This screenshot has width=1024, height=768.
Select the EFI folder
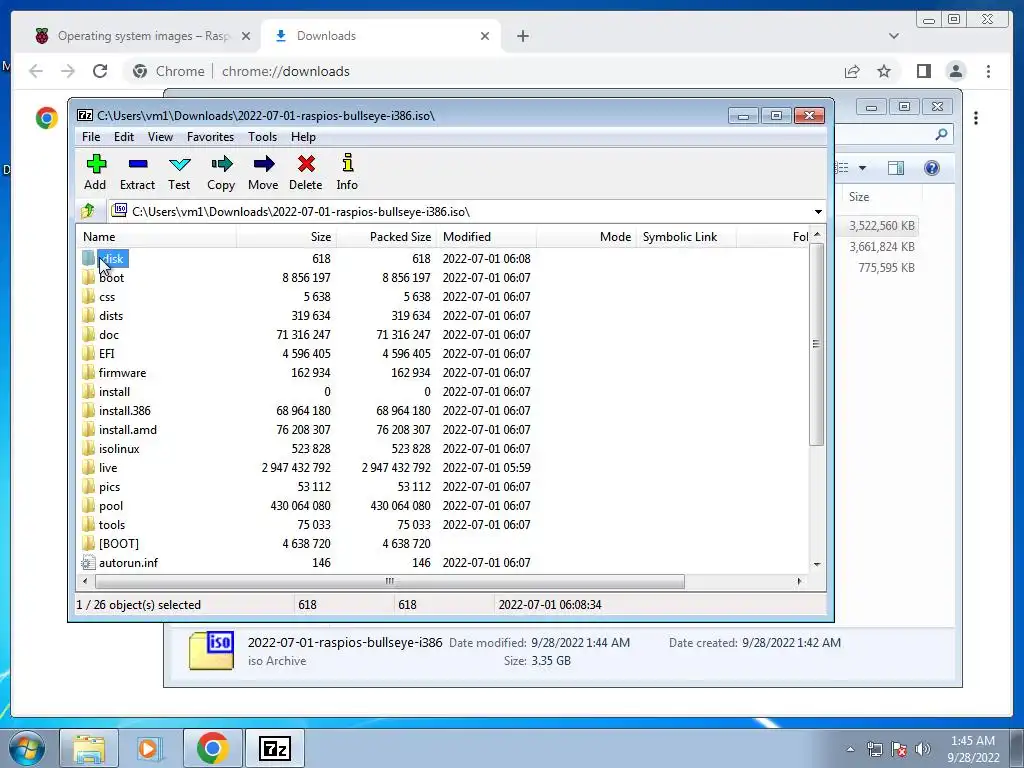(x=106, y=353)
